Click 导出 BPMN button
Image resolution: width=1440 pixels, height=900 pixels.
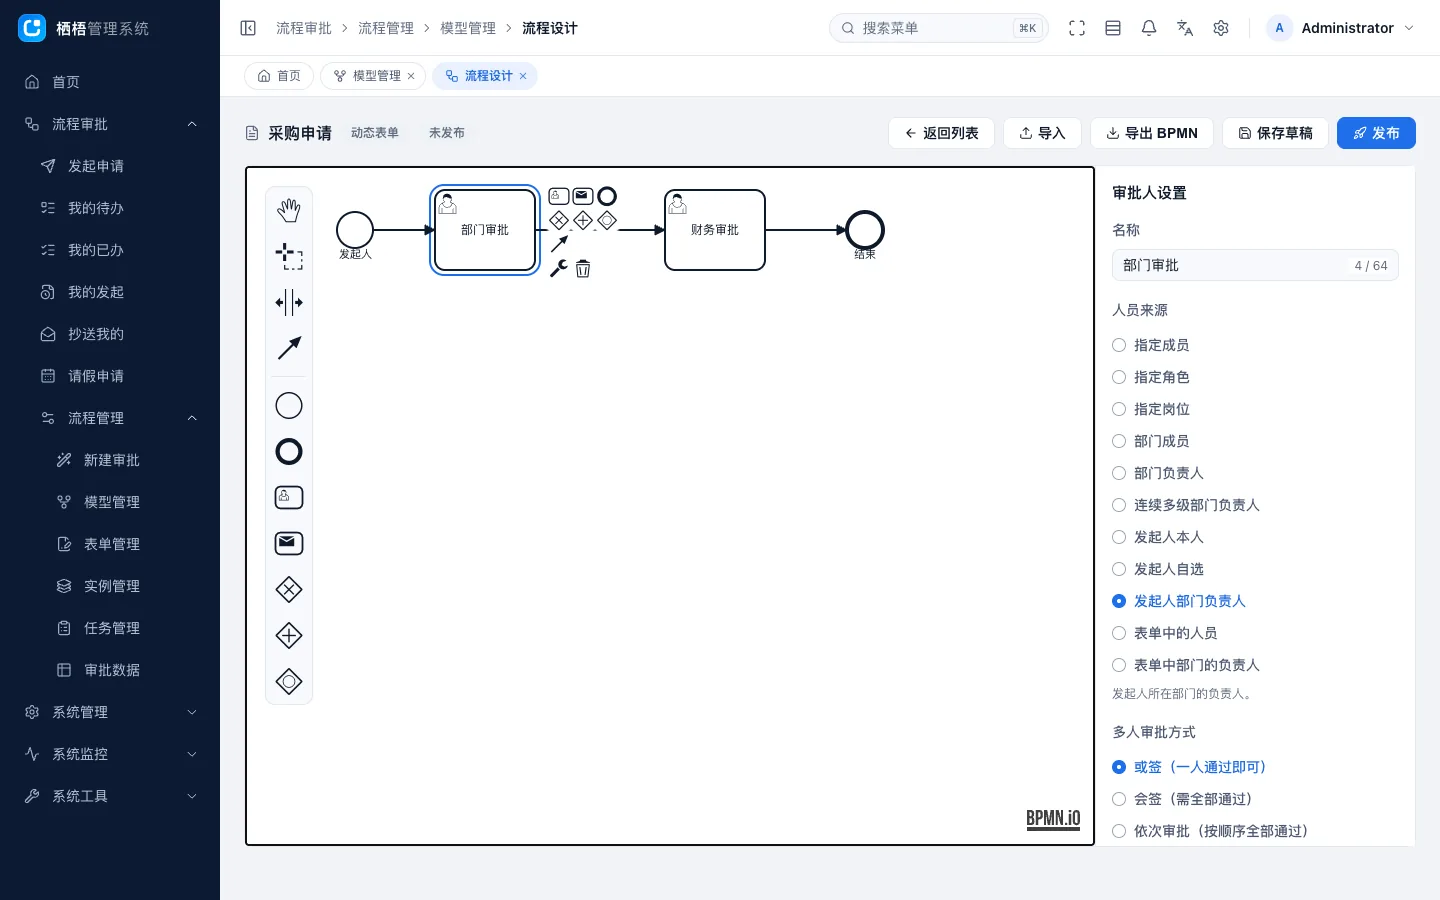tap(1152, 133)
